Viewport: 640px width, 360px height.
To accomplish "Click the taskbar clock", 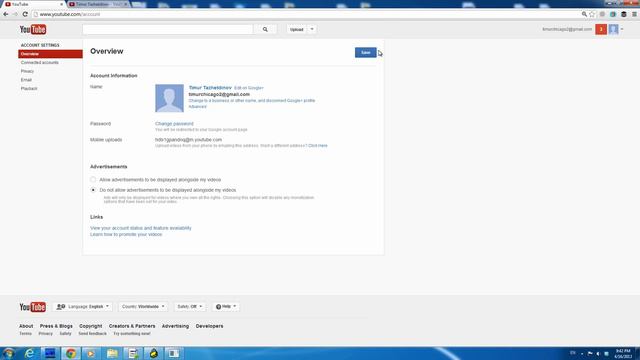I will [623, 353].
